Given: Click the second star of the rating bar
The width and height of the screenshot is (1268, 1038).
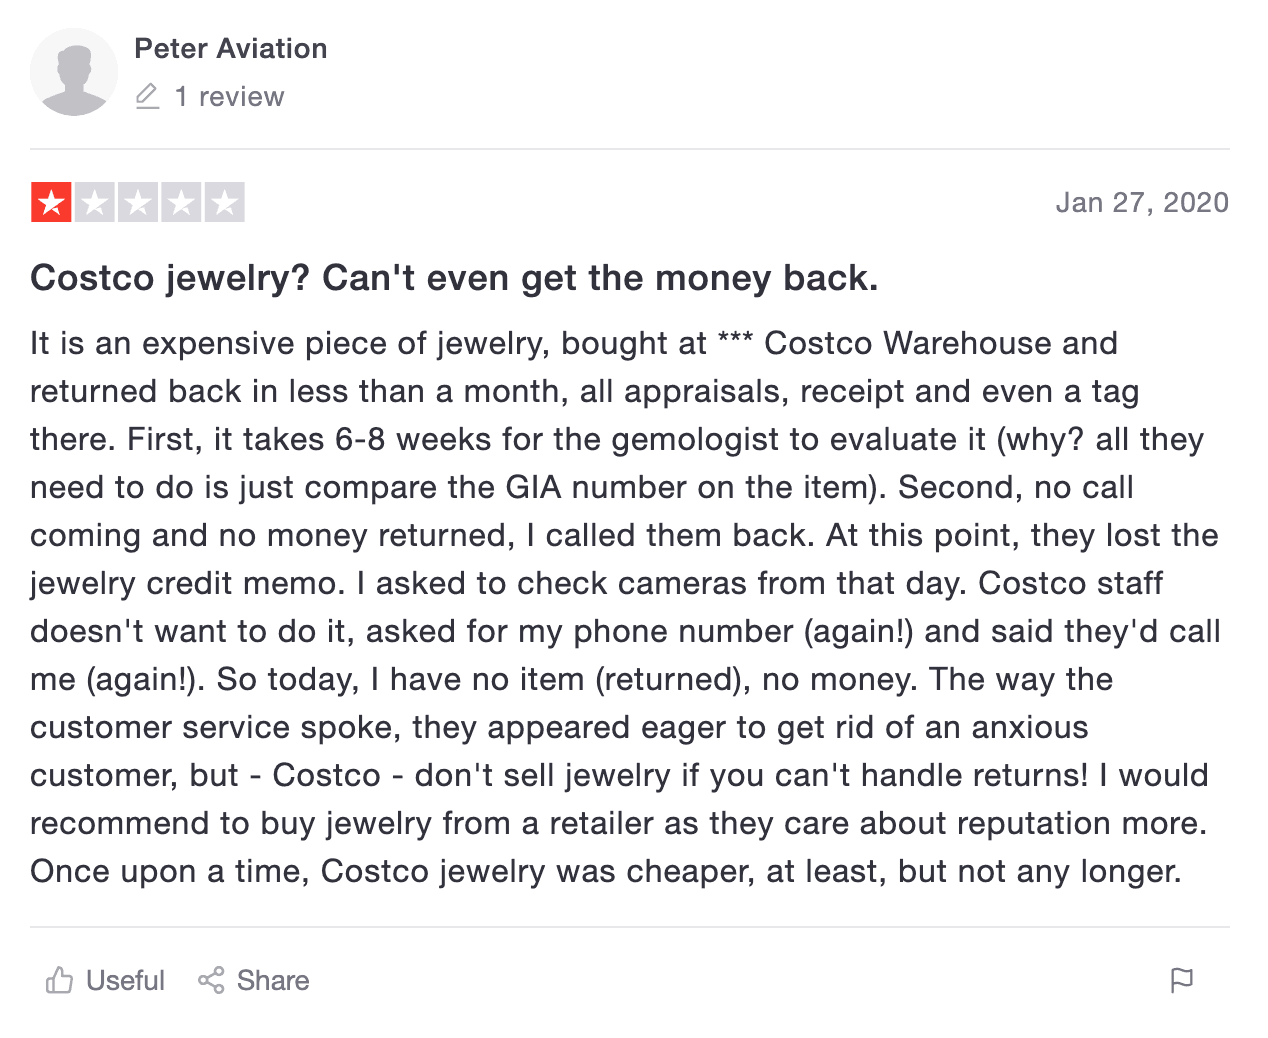Looking at the screenshot, I should (x=95, y=201).
